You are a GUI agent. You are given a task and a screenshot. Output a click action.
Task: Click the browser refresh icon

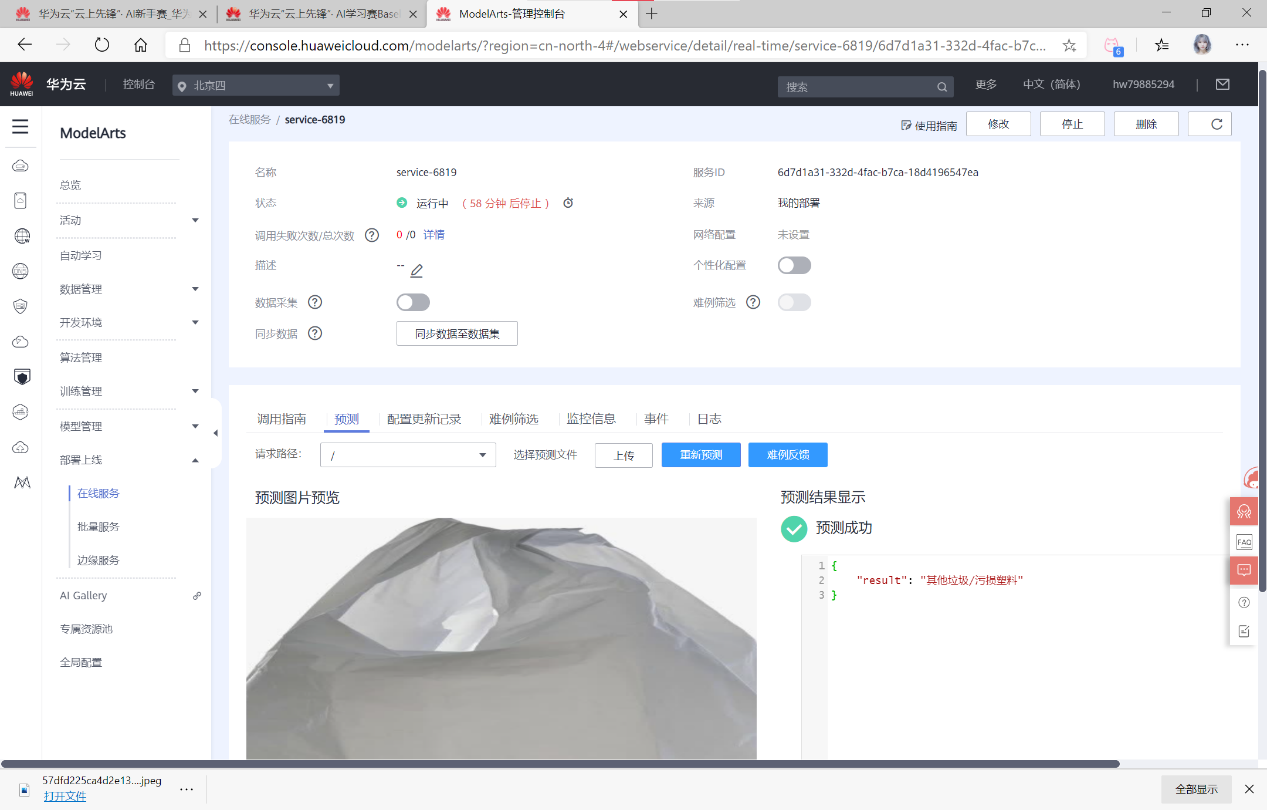coord(101,45)
